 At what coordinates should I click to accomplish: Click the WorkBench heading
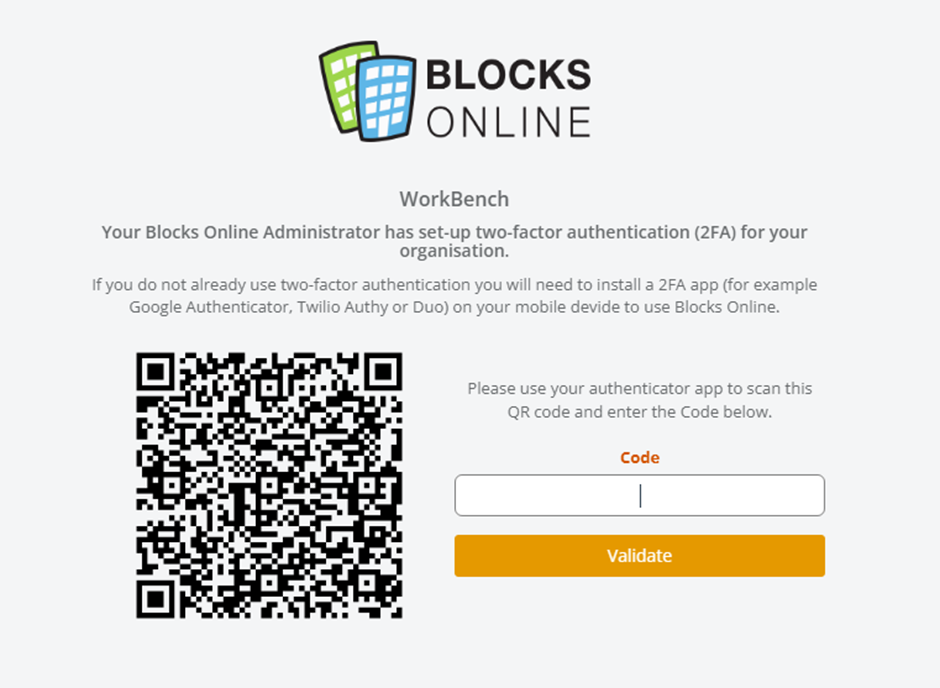[x=454, y=199]
